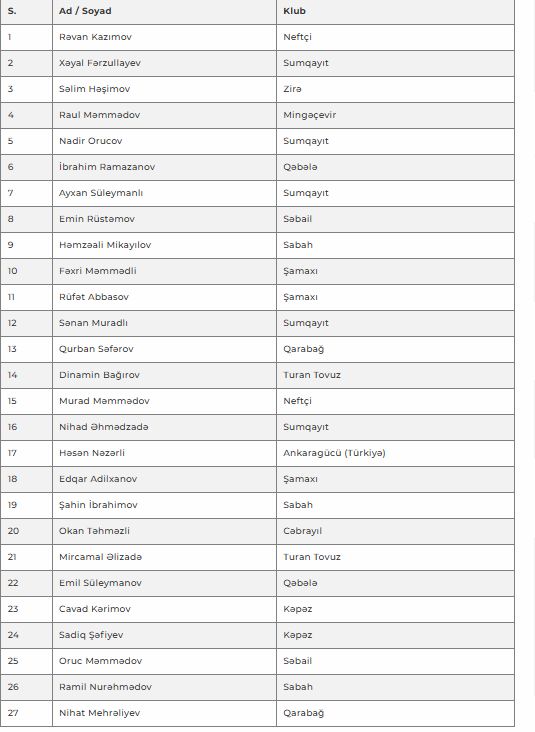This screenshot has height=732, width=535.
Task: Click the 'S.' number column header
Action: [12, 11]
